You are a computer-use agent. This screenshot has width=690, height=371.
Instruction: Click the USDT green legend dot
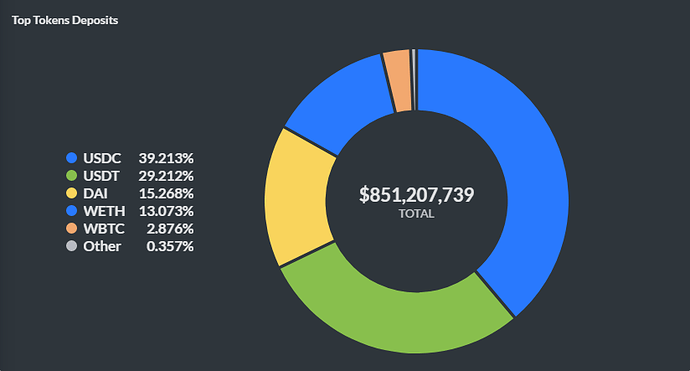click(x=71, y=176)
